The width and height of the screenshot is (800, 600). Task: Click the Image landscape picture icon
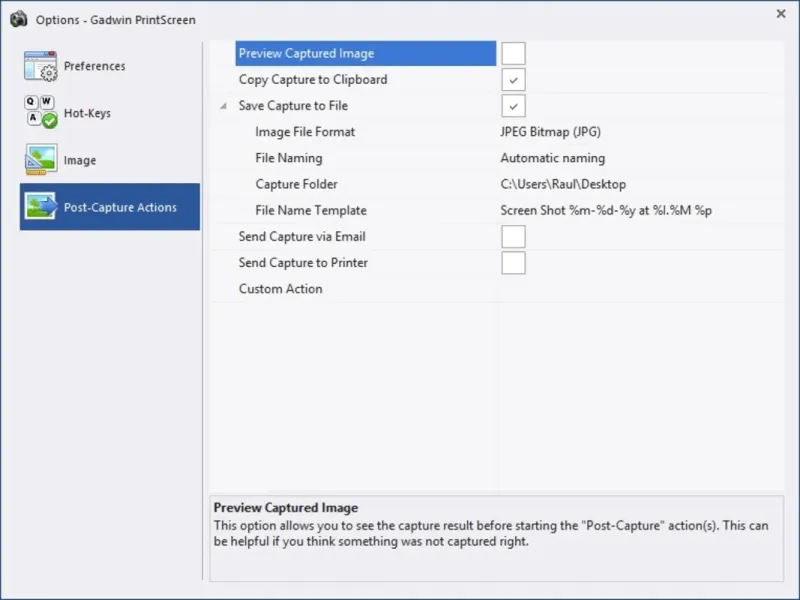tap(41, 160)
